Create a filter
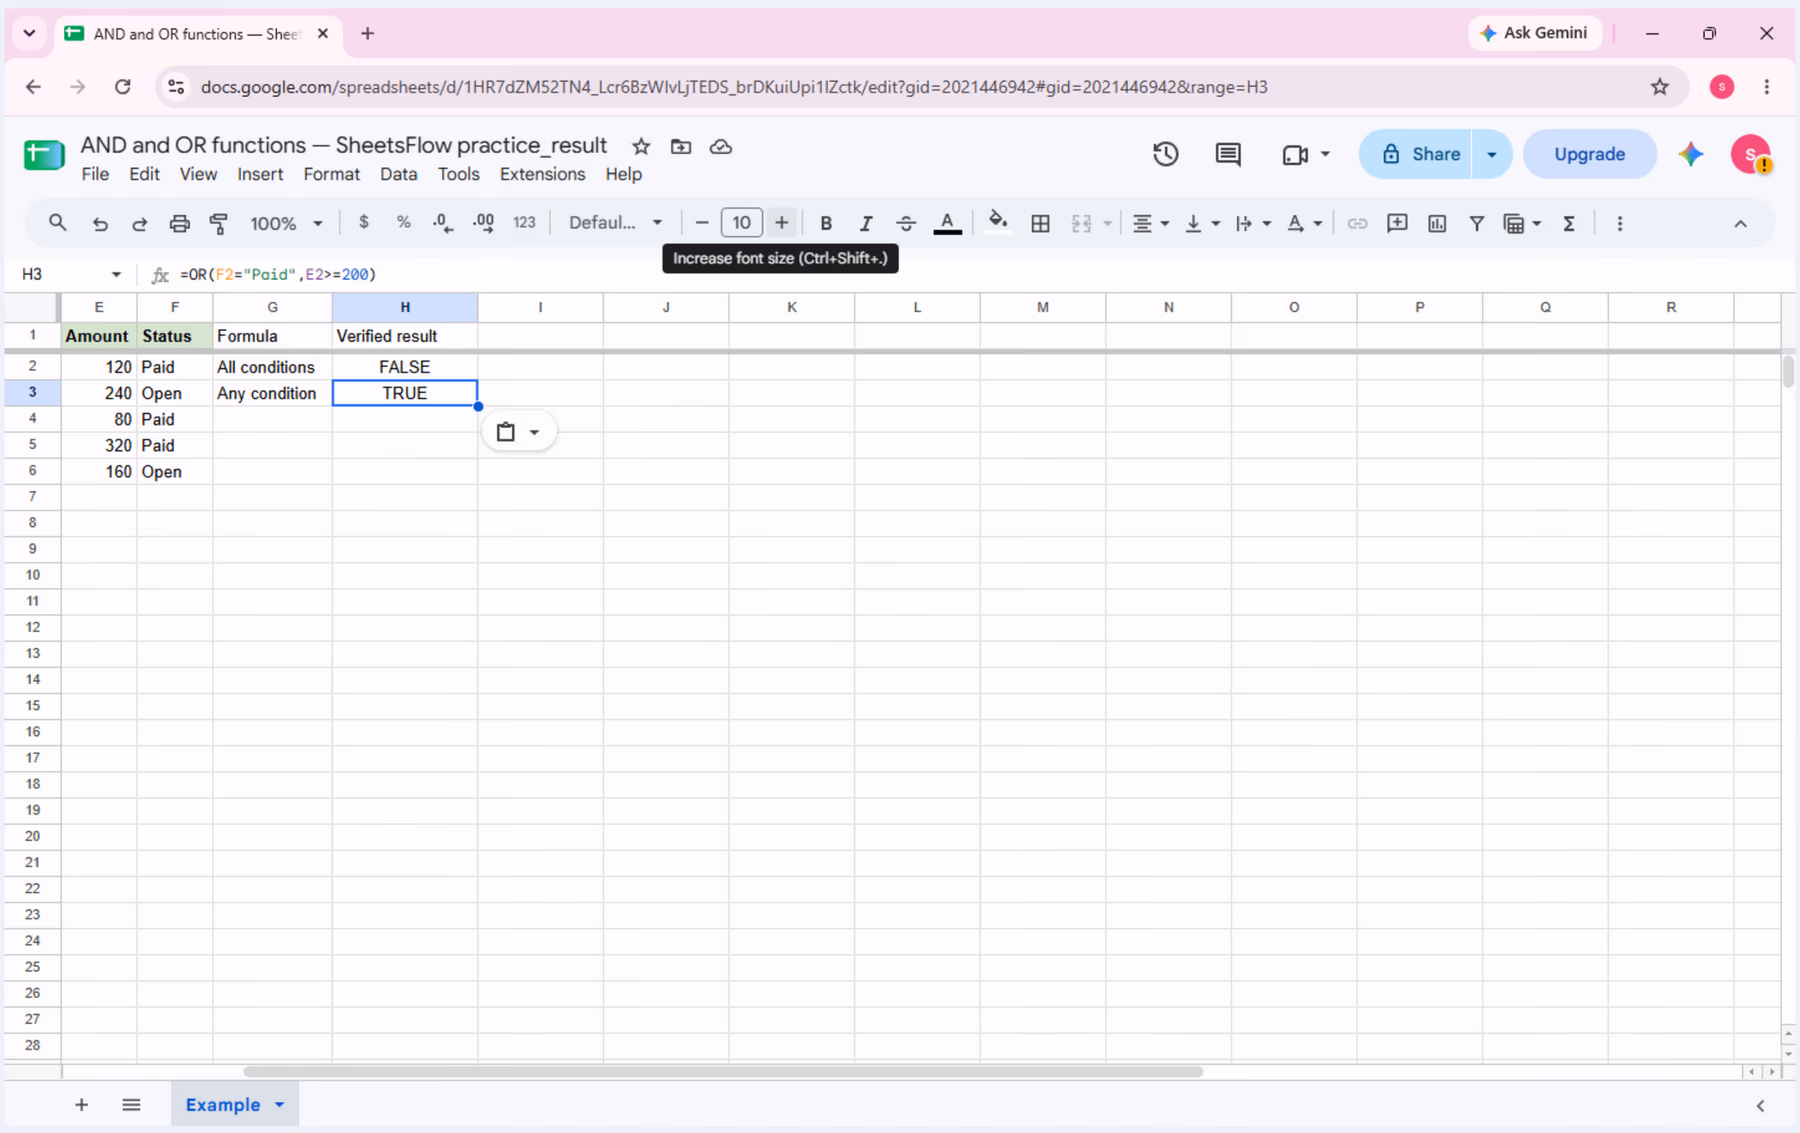 [x=1476, y=223]
